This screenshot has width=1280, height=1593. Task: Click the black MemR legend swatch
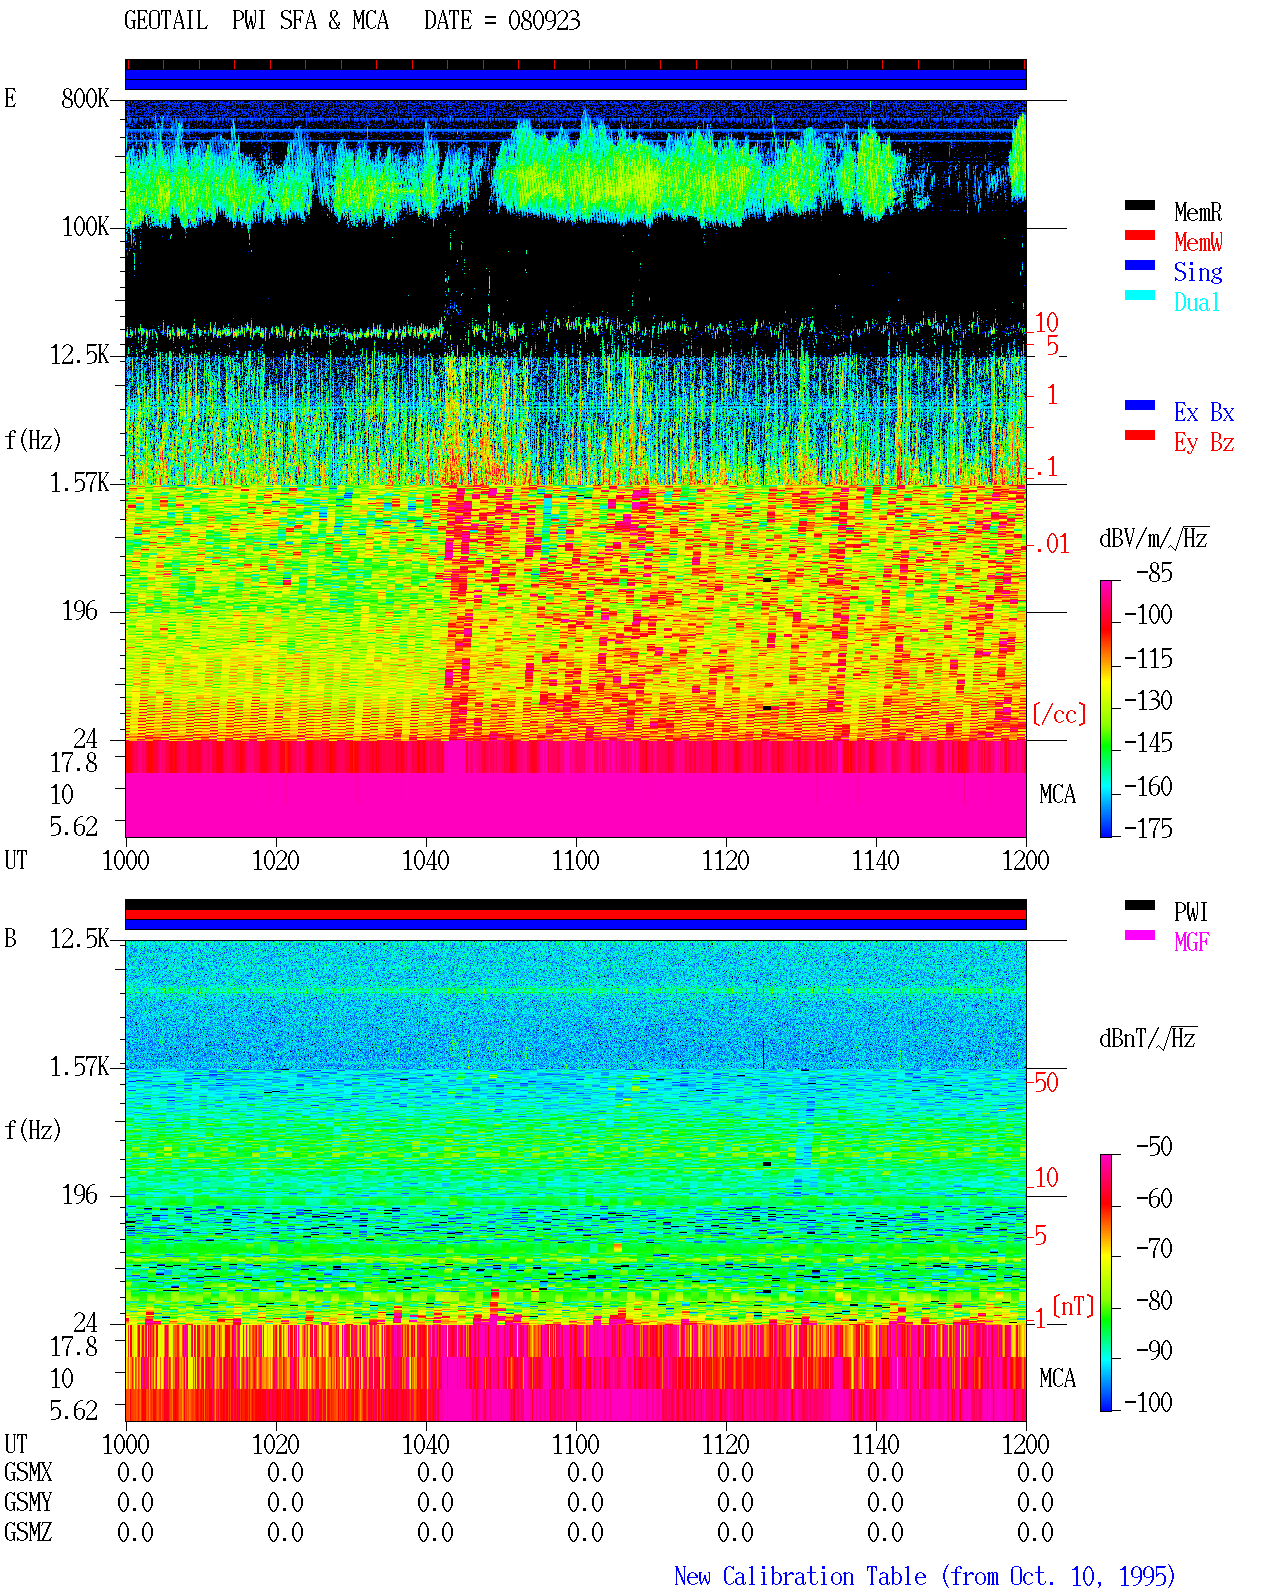[x=1139, y=206]
